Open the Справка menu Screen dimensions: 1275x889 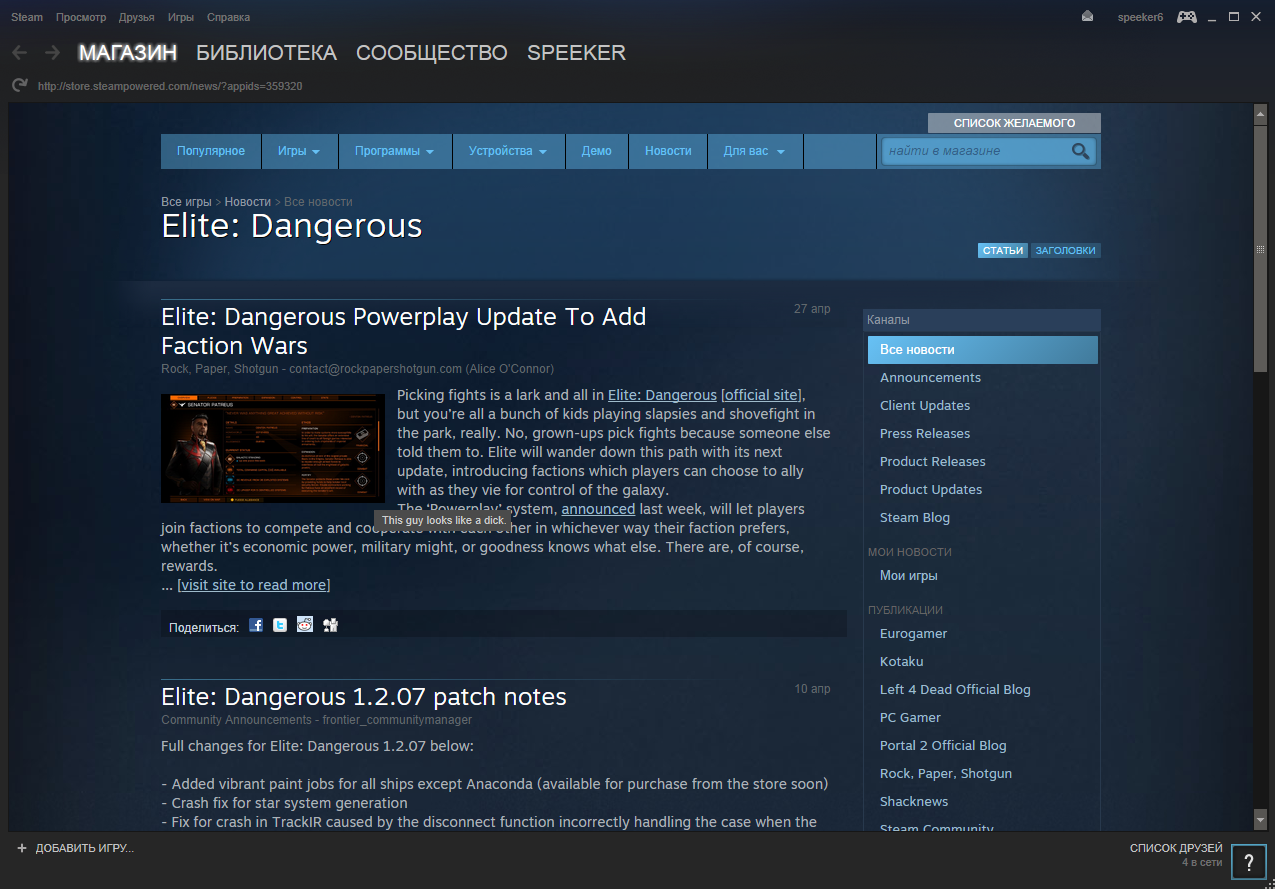pos(229,17)
